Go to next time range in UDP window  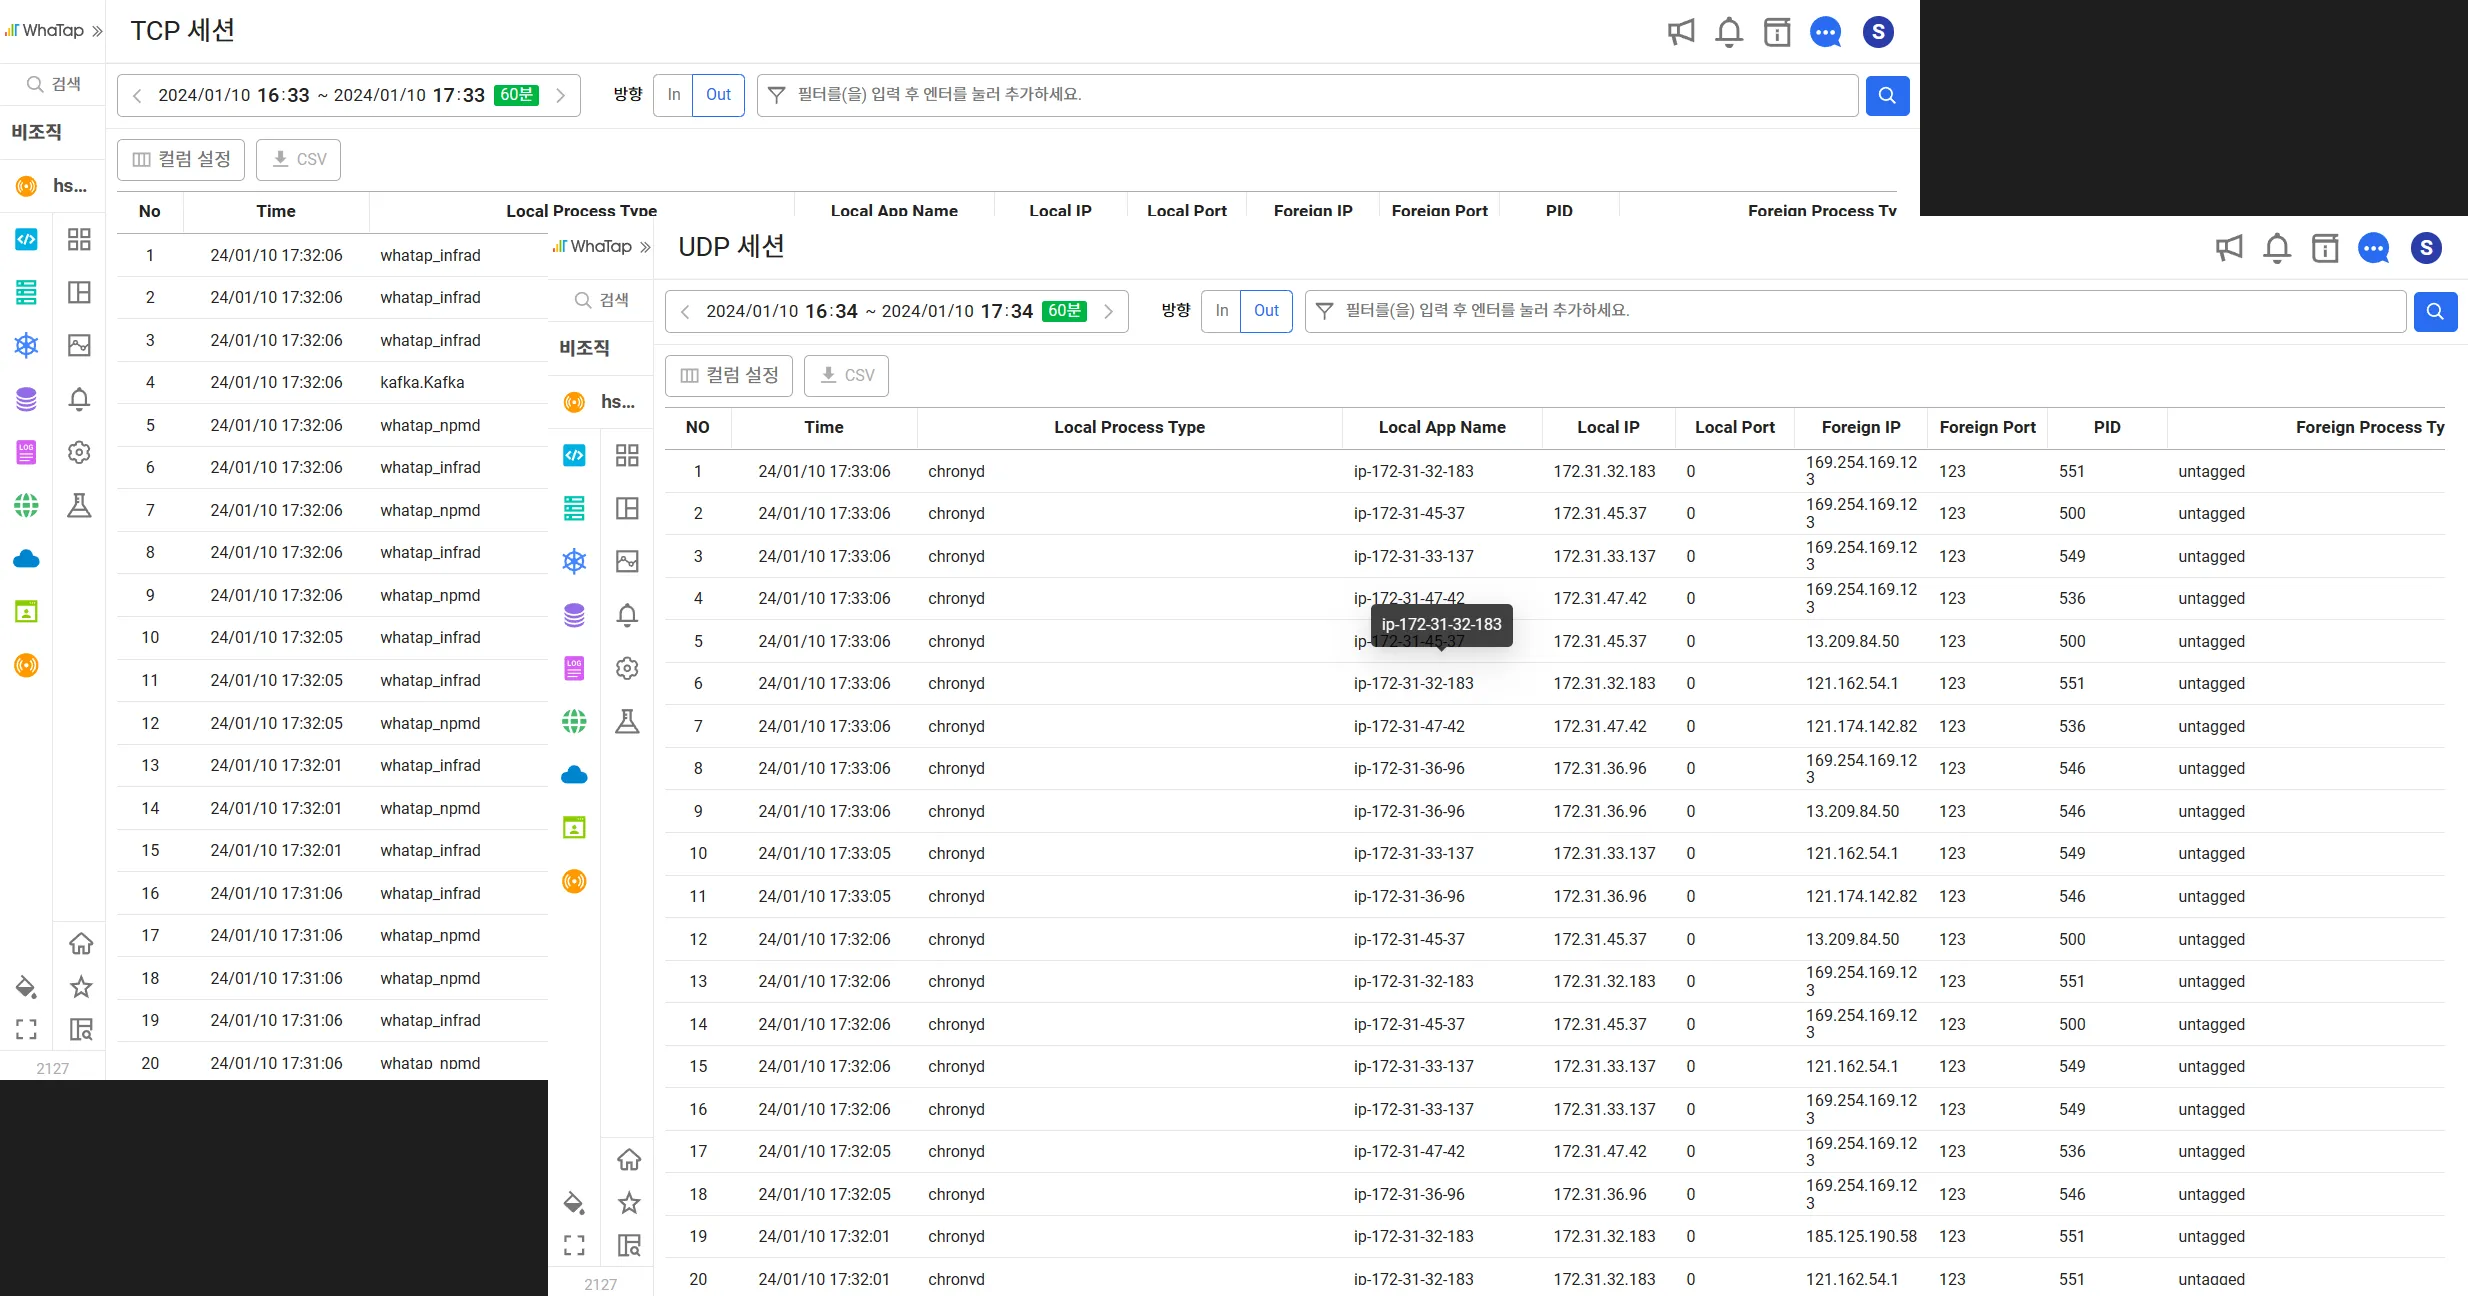[x=1109, y=312]
